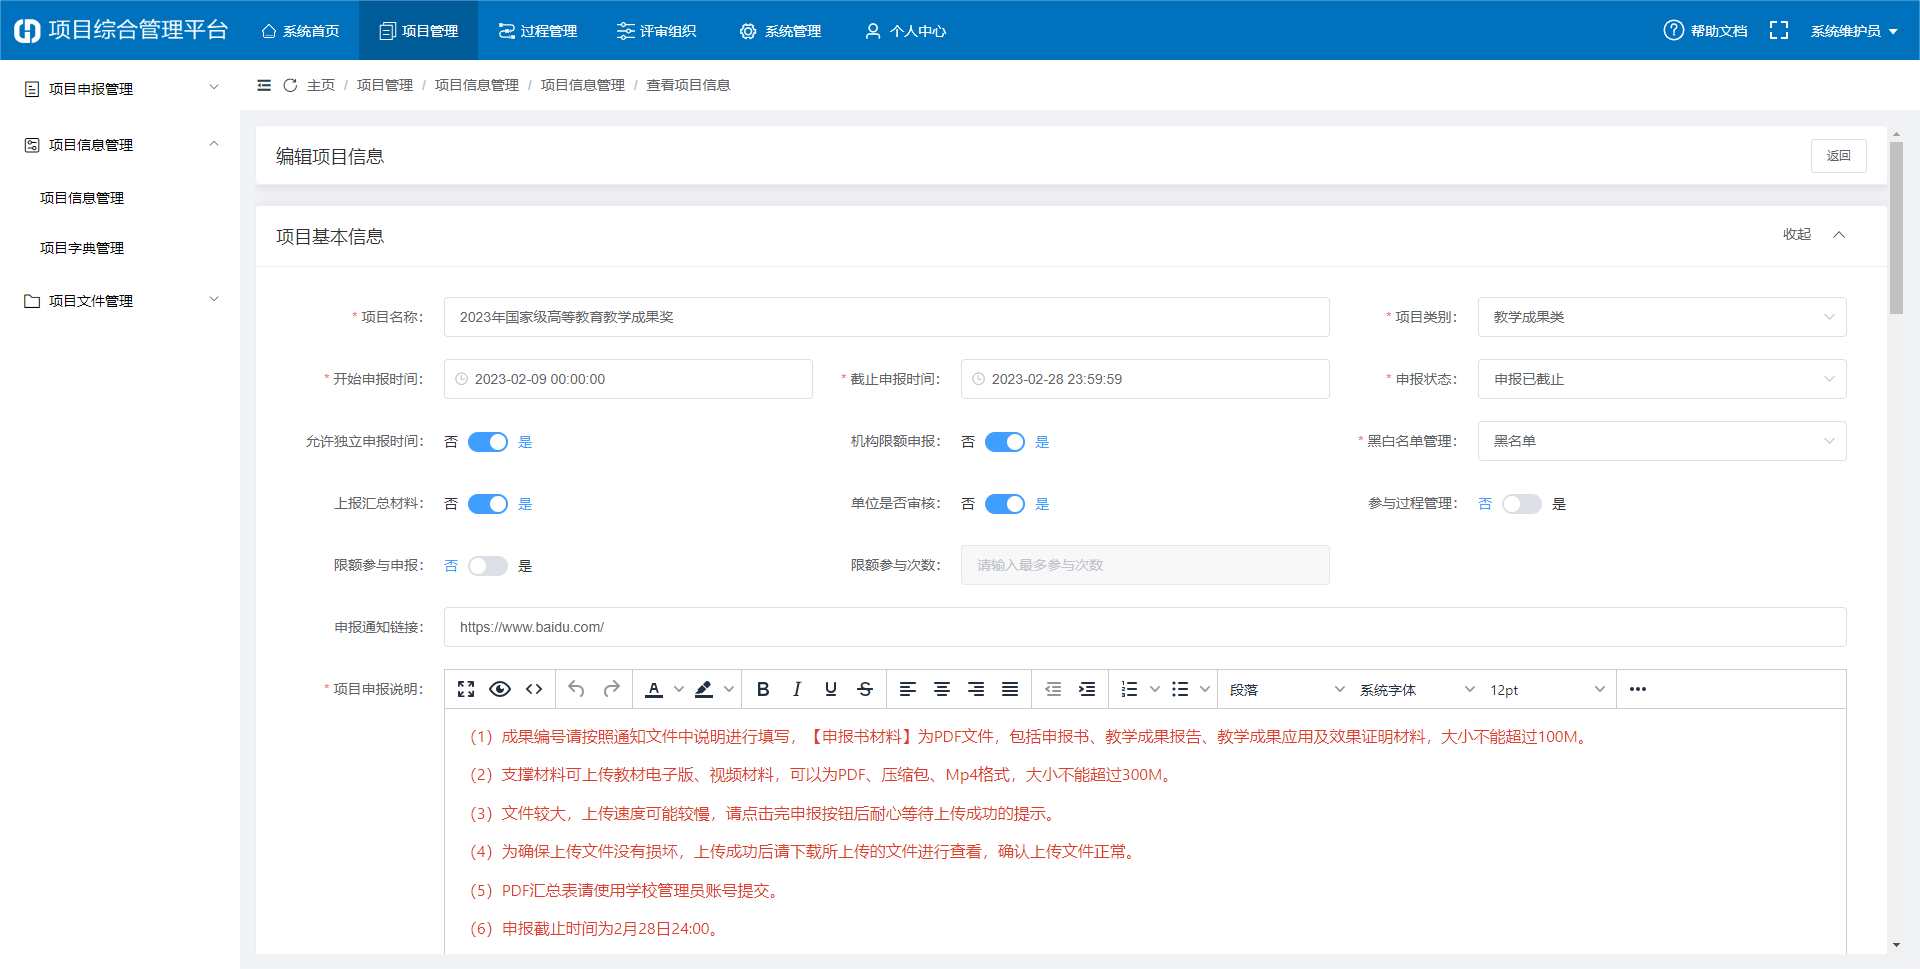Enable the 限额参与申报 switch

click(488, 566)
